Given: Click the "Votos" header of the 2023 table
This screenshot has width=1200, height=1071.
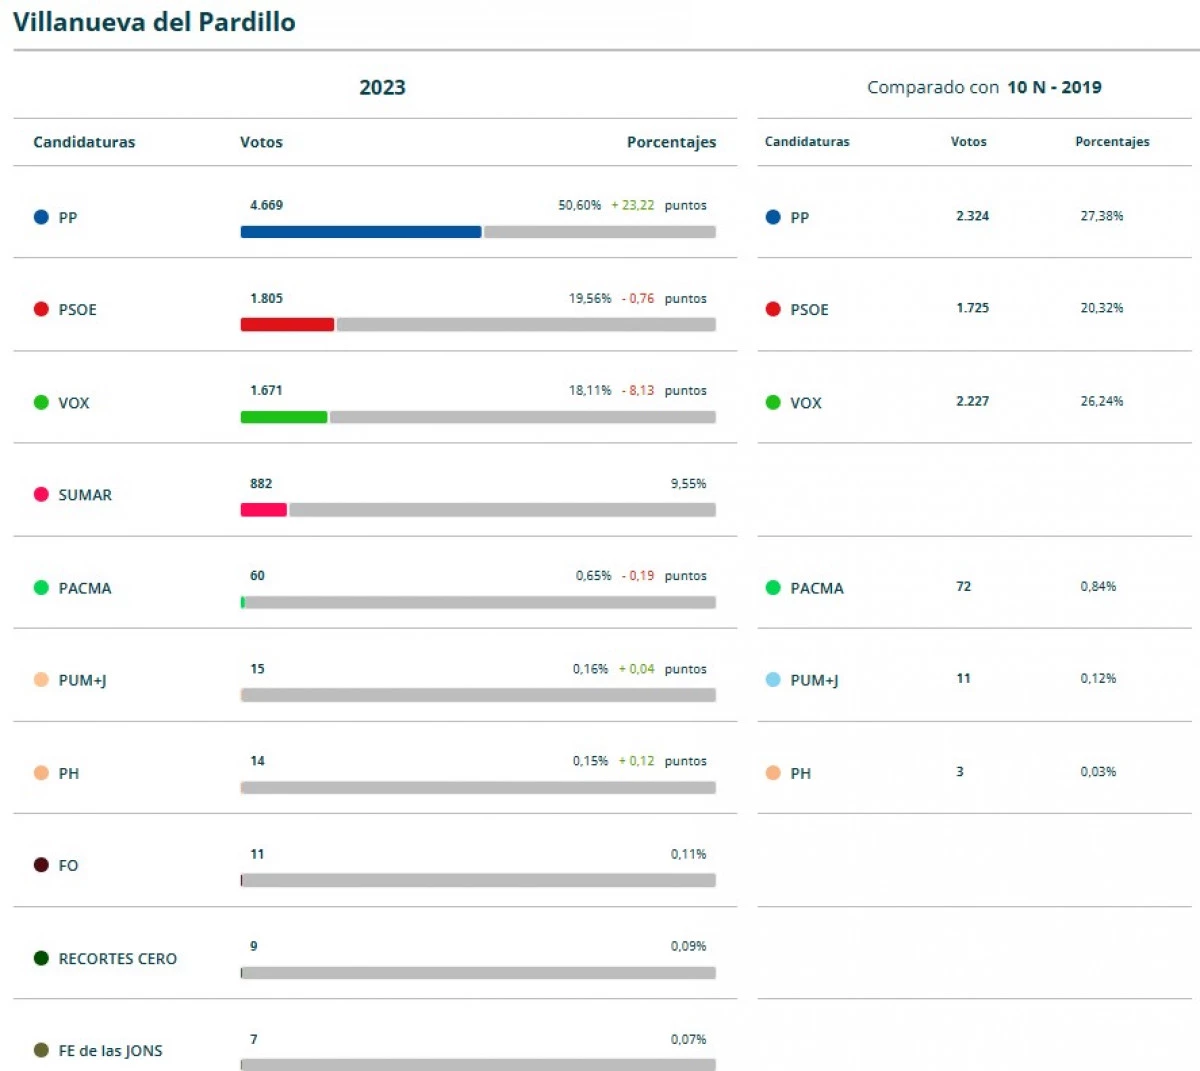Looking at the screenshot, I should coord(261,142).
